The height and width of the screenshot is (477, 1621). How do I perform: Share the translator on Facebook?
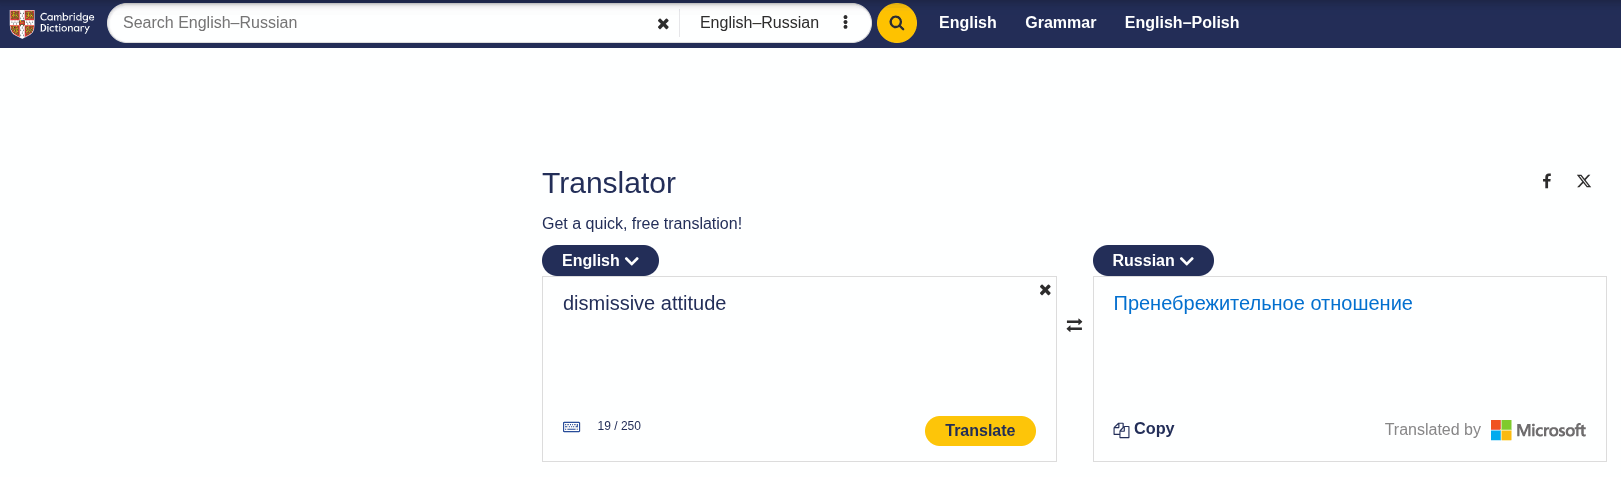(1547, 181)
